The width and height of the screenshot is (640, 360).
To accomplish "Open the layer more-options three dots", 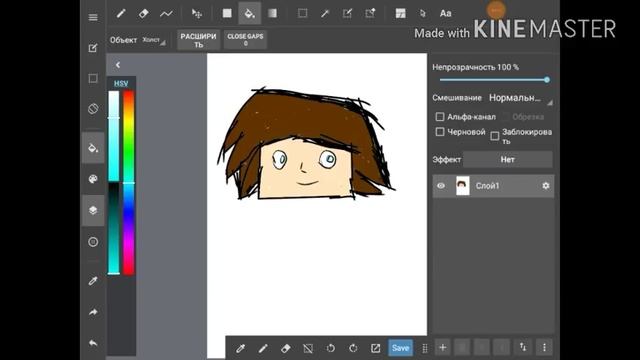I will (544, 348).
